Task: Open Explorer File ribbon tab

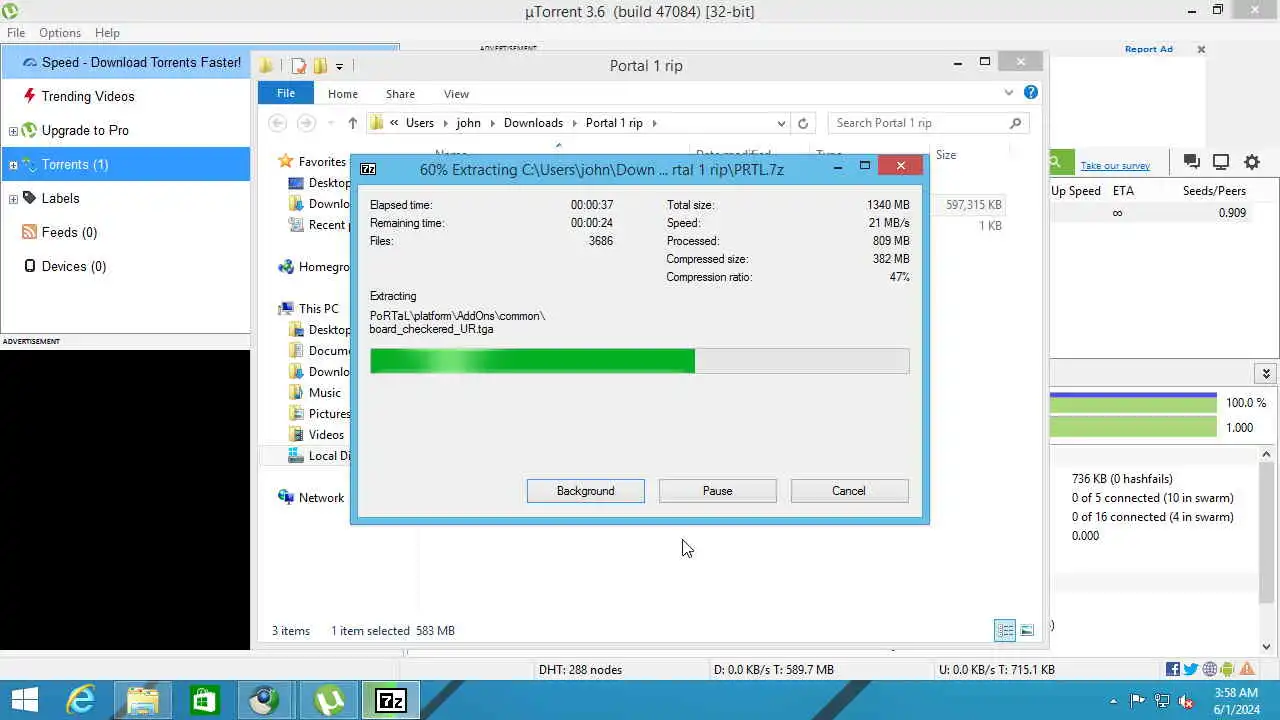Action: [286, 93]
